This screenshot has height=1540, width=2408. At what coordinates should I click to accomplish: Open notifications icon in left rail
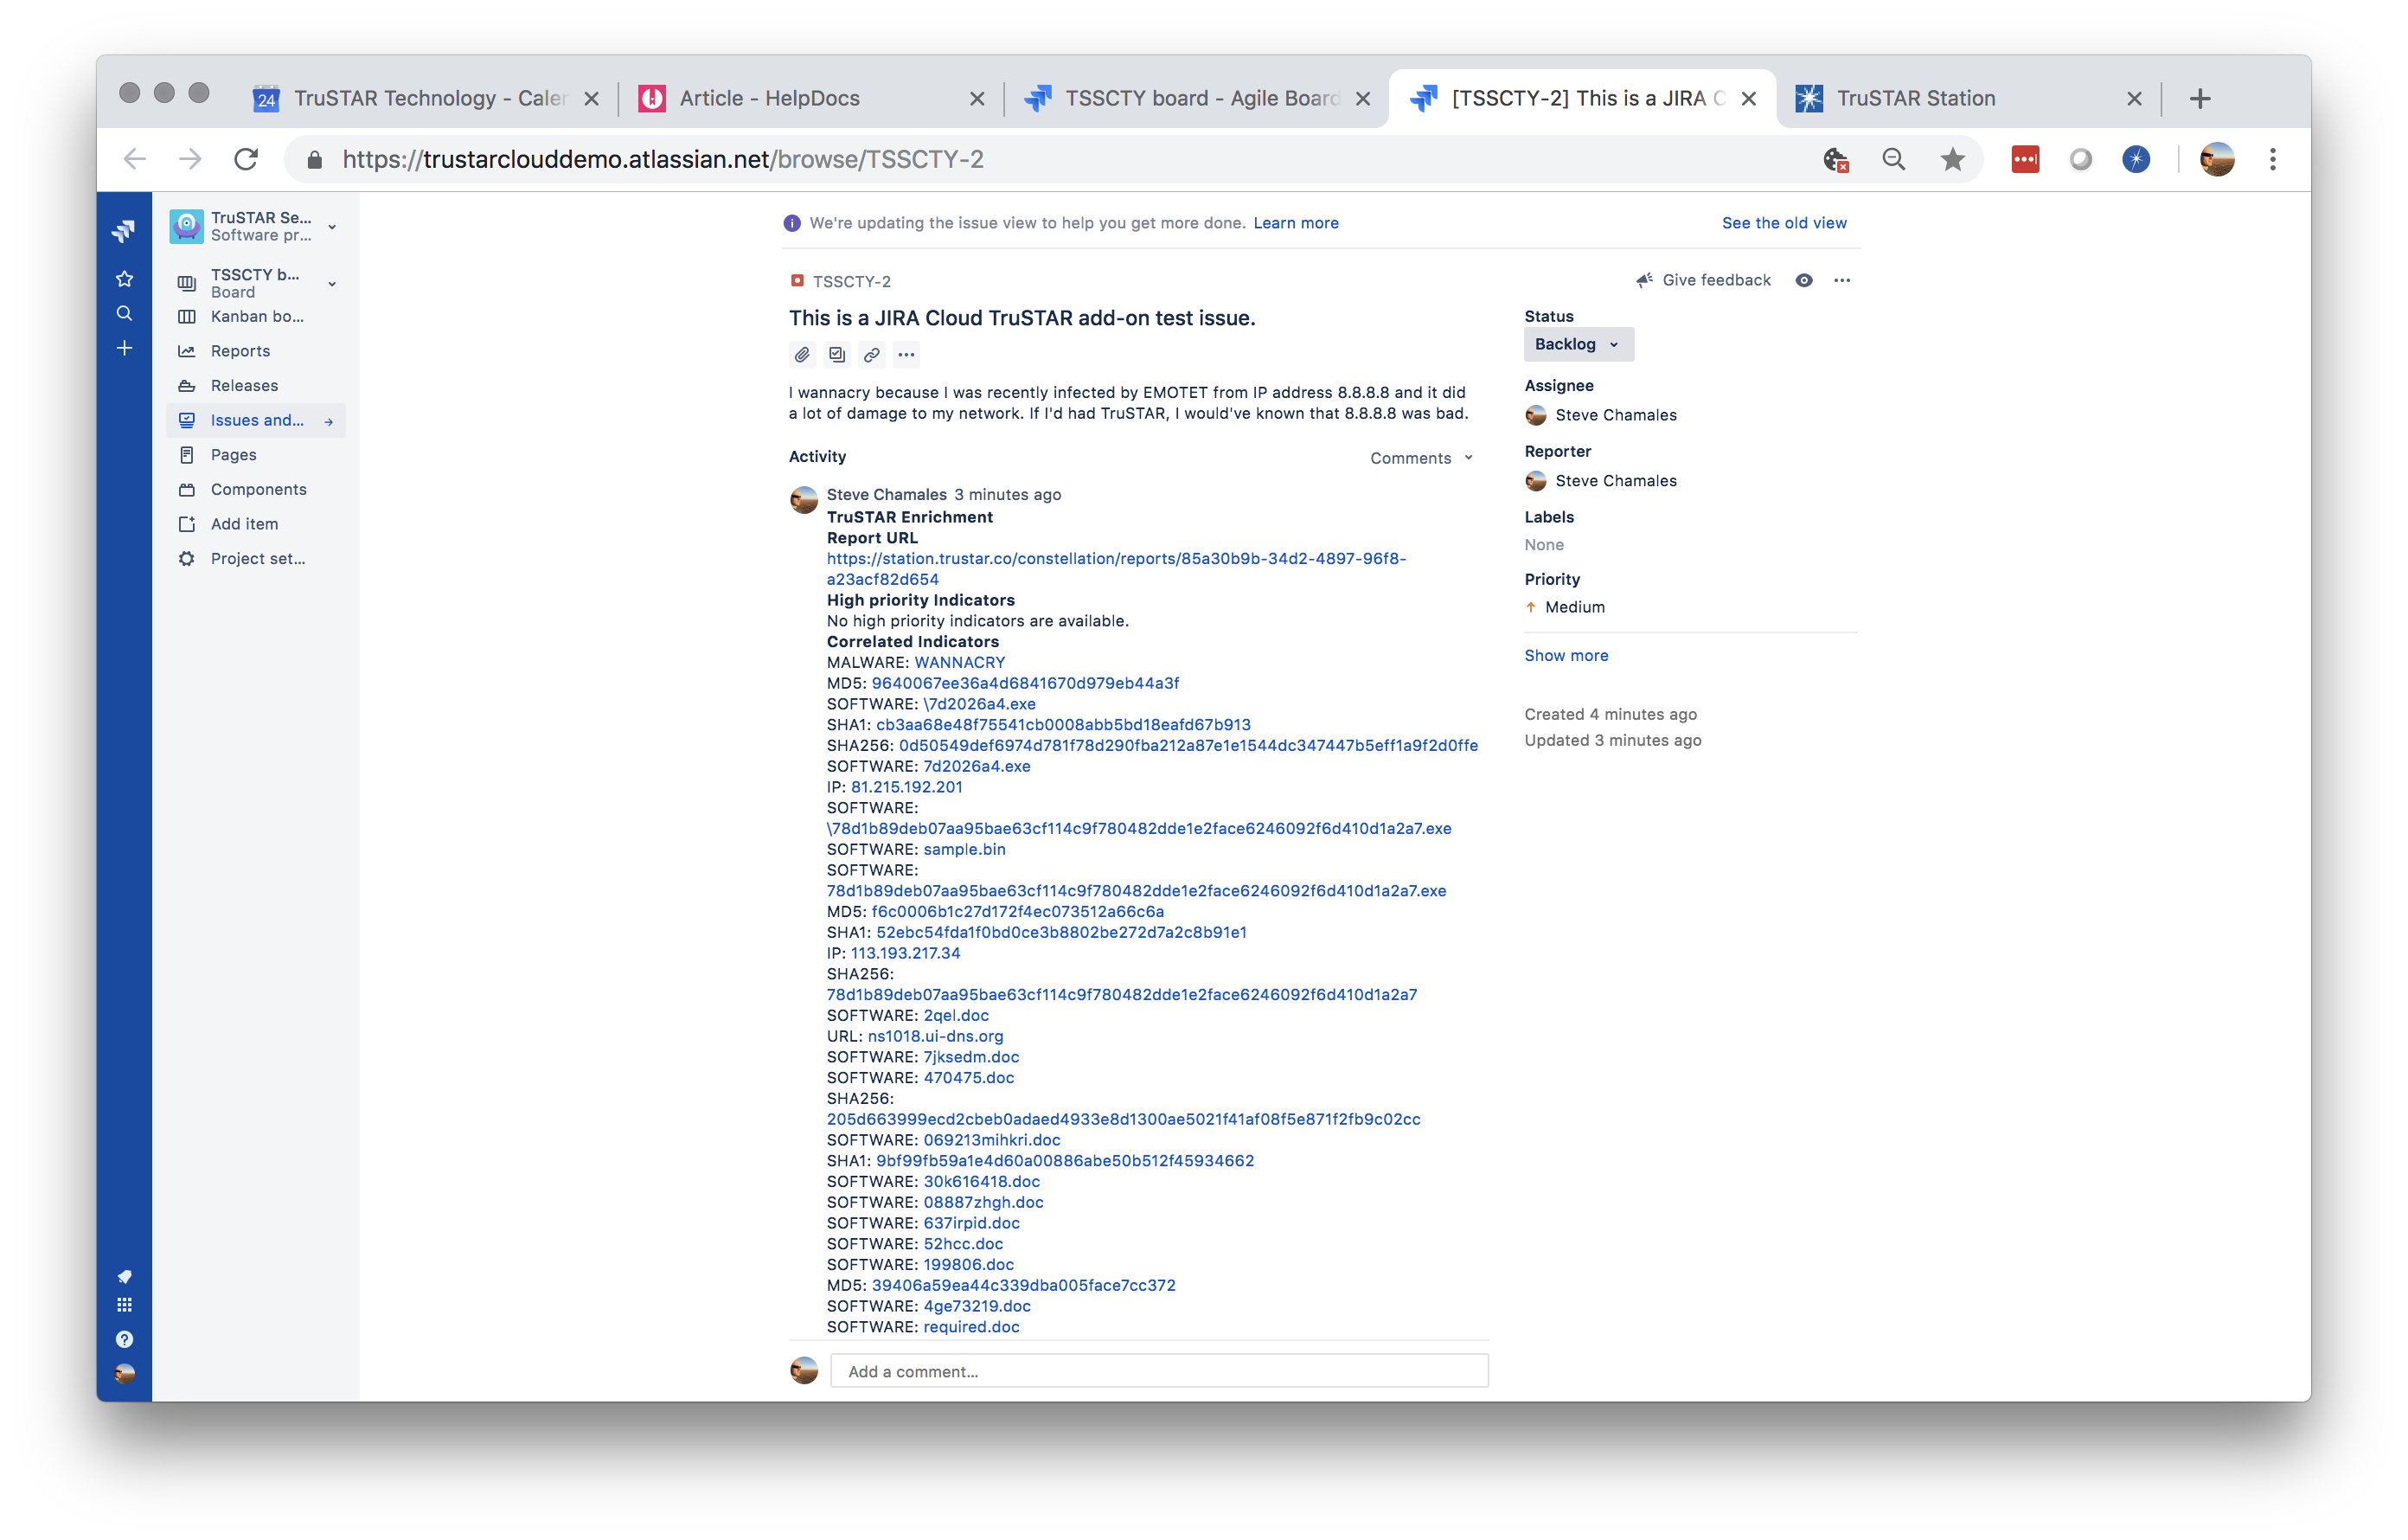pos(124,1276)
